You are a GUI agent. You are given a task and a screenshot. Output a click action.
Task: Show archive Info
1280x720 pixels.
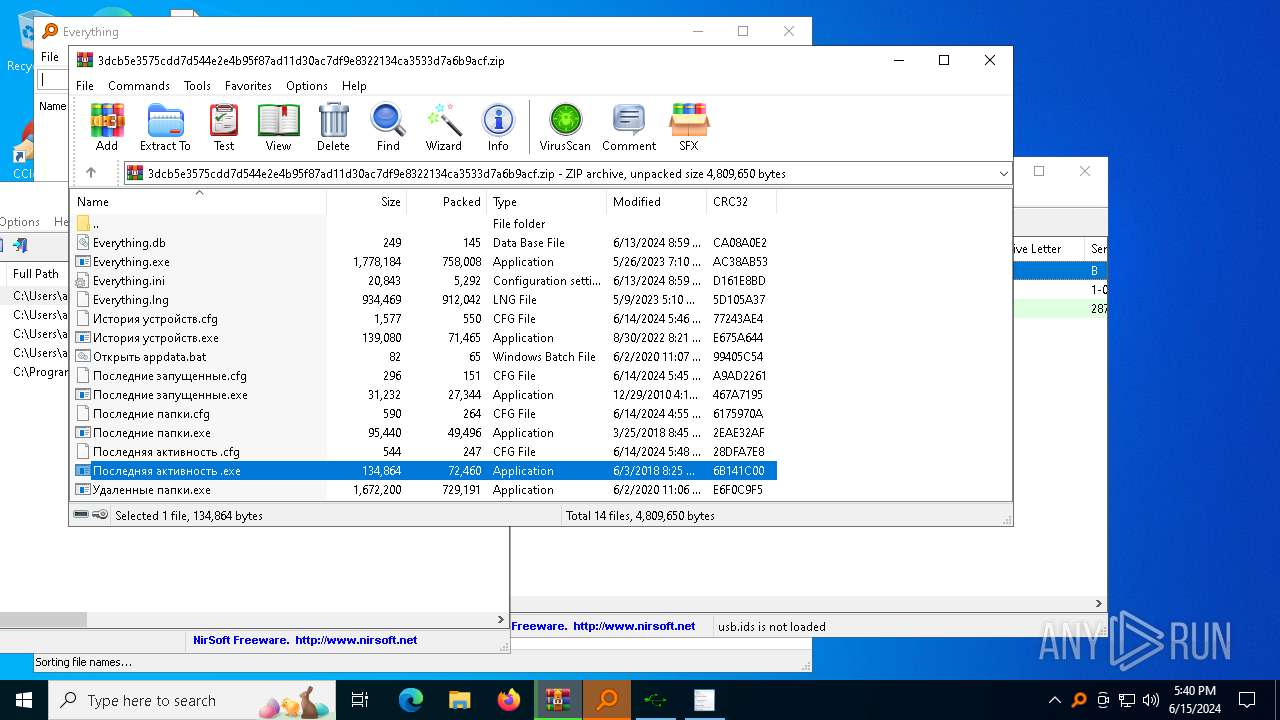(x=498, y=127)
